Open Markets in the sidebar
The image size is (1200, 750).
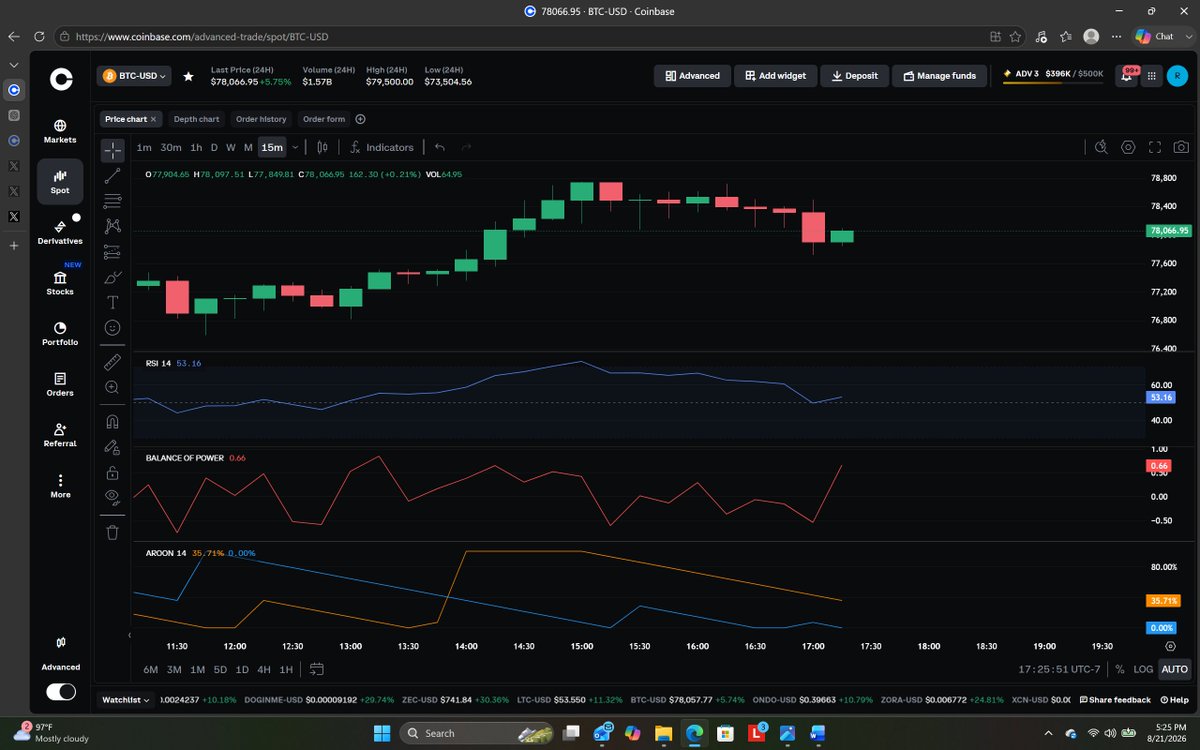pyautogui.click(x=60, y=131)
